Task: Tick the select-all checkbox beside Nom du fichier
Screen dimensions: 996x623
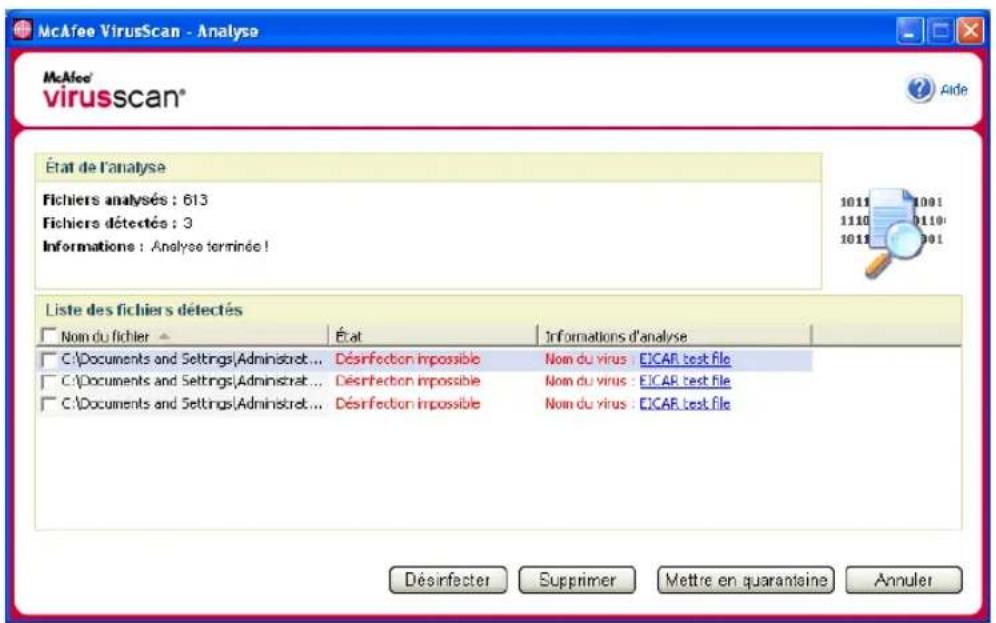Action: pyautogui.click(x=48, y=335)
